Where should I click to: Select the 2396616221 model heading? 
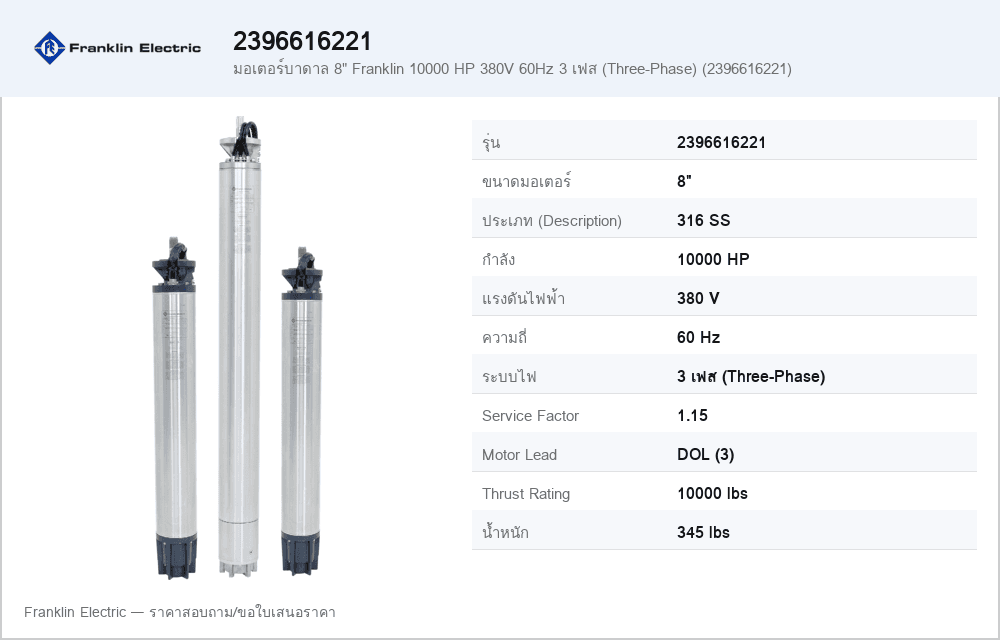coord(302,41)
